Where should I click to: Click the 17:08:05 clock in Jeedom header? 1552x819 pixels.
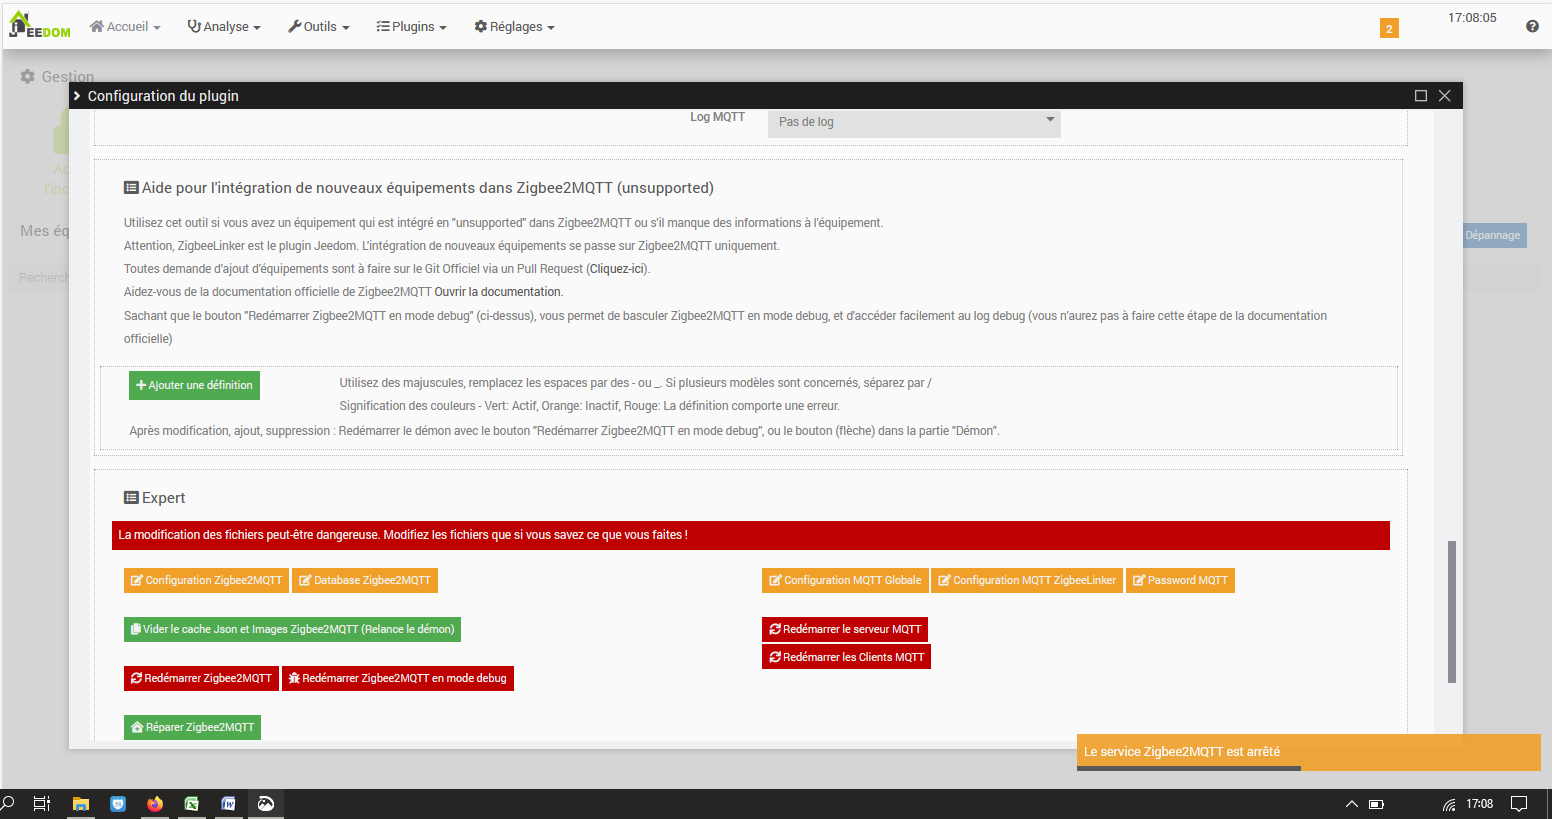click(1472, 18)
